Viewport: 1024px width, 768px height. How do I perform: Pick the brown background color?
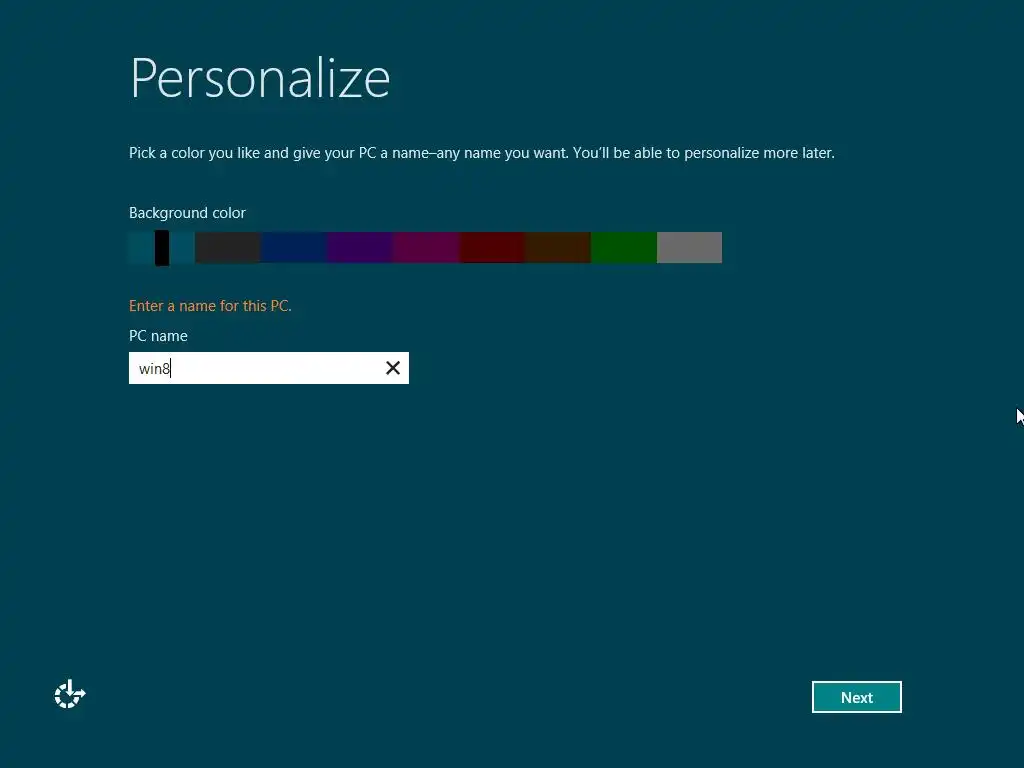click(558, 248)
